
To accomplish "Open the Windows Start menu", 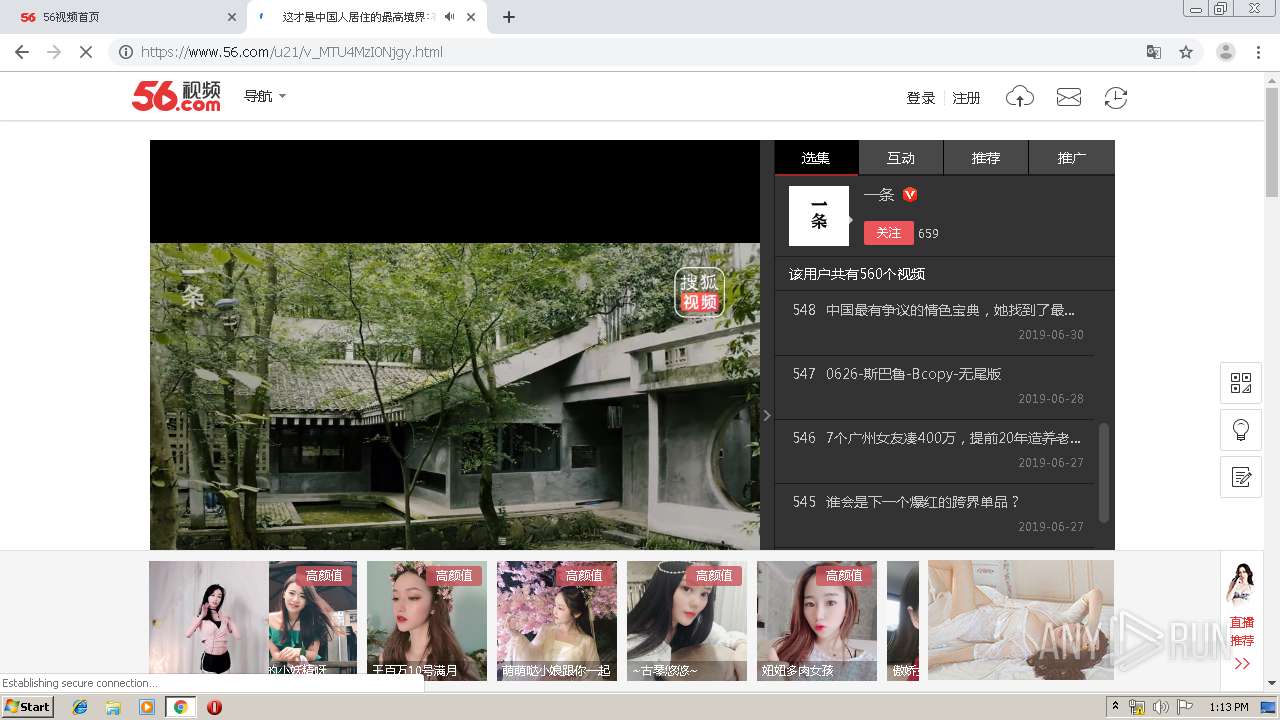I will (x=28, y=707).
